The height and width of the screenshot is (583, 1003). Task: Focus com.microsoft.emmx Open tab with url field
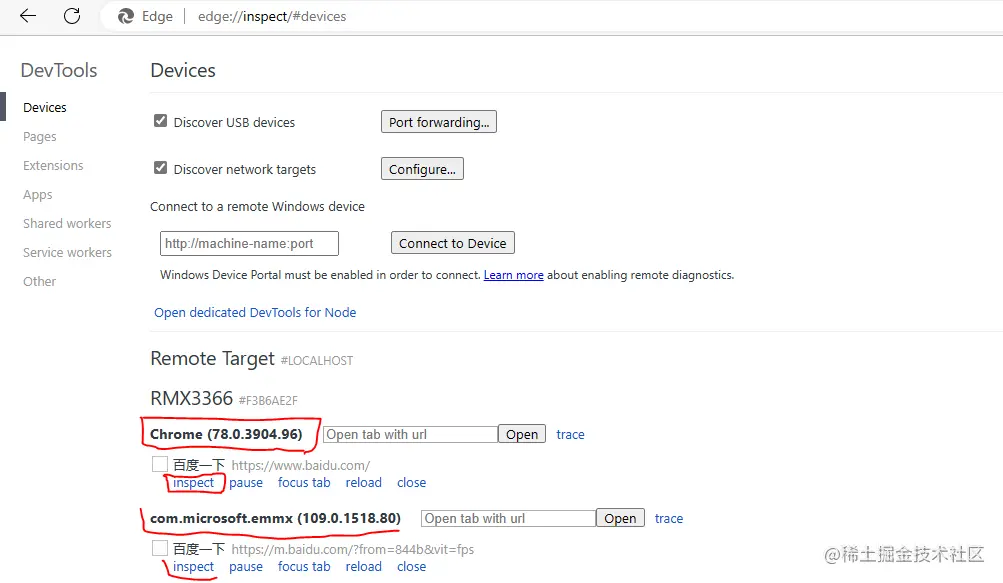pos(509,518)
